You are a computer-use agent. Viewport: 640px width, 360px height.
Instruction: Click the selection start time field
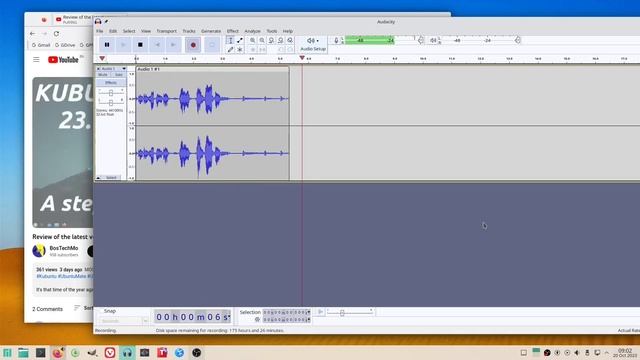pyautogui.click(x=287, y=312)
